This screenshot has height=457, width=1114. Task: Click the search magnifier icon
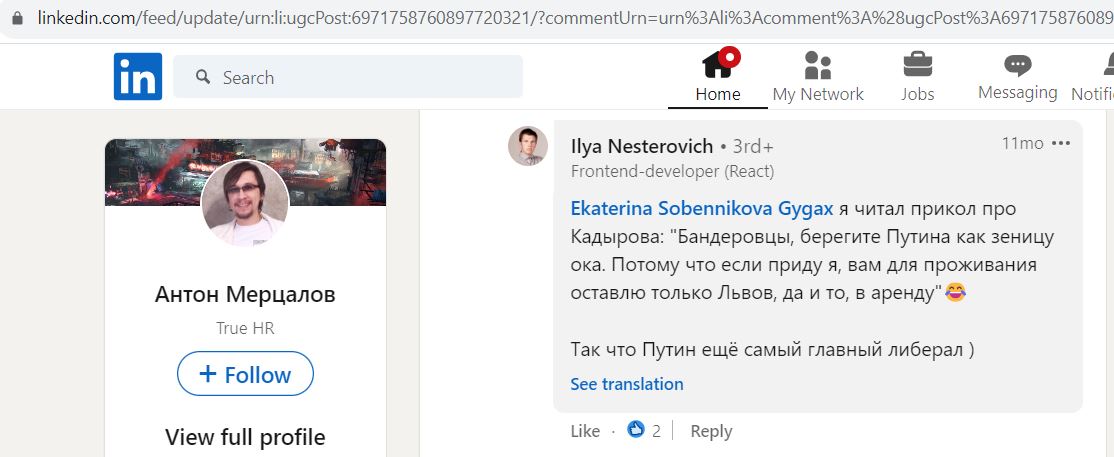[203, 77]
